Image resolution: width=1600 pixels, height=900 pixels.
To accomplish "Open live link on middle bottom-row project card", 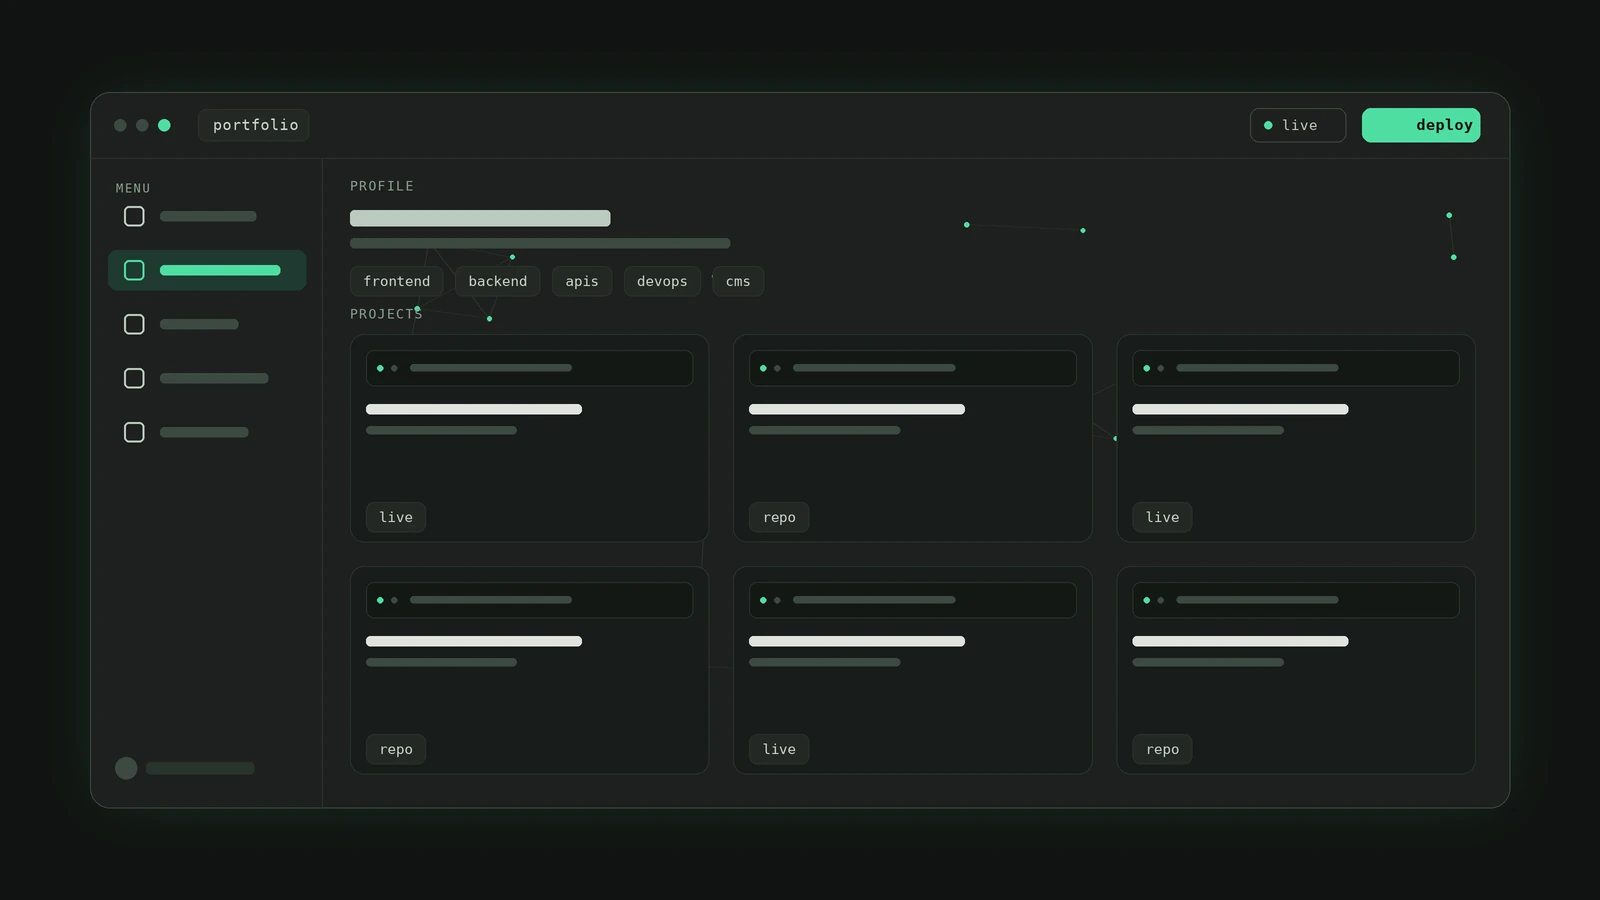I will 779,749.
